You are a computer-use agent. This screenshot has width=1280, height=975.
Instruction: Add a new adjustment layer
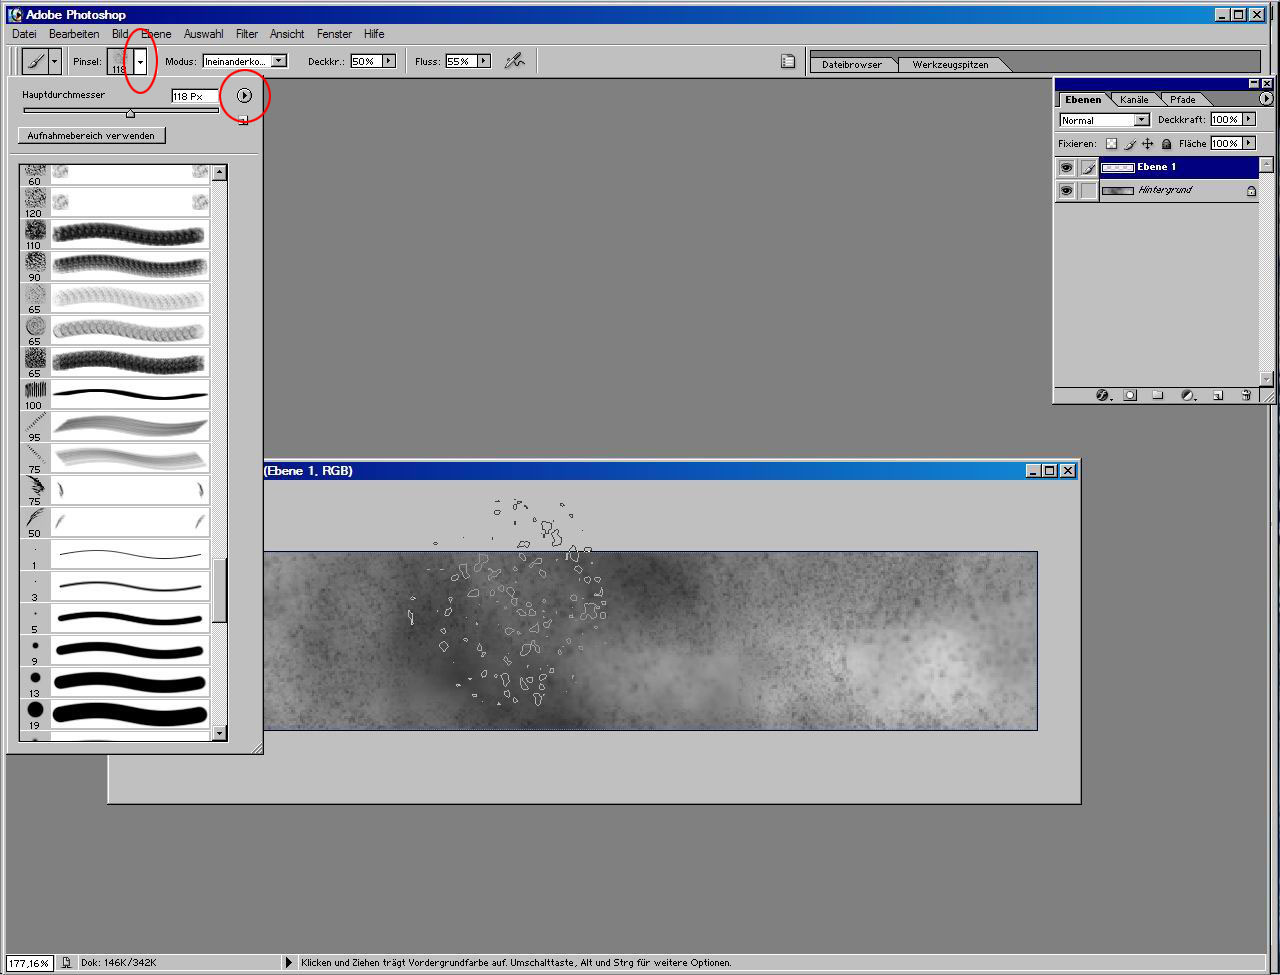click(1188, 395)
